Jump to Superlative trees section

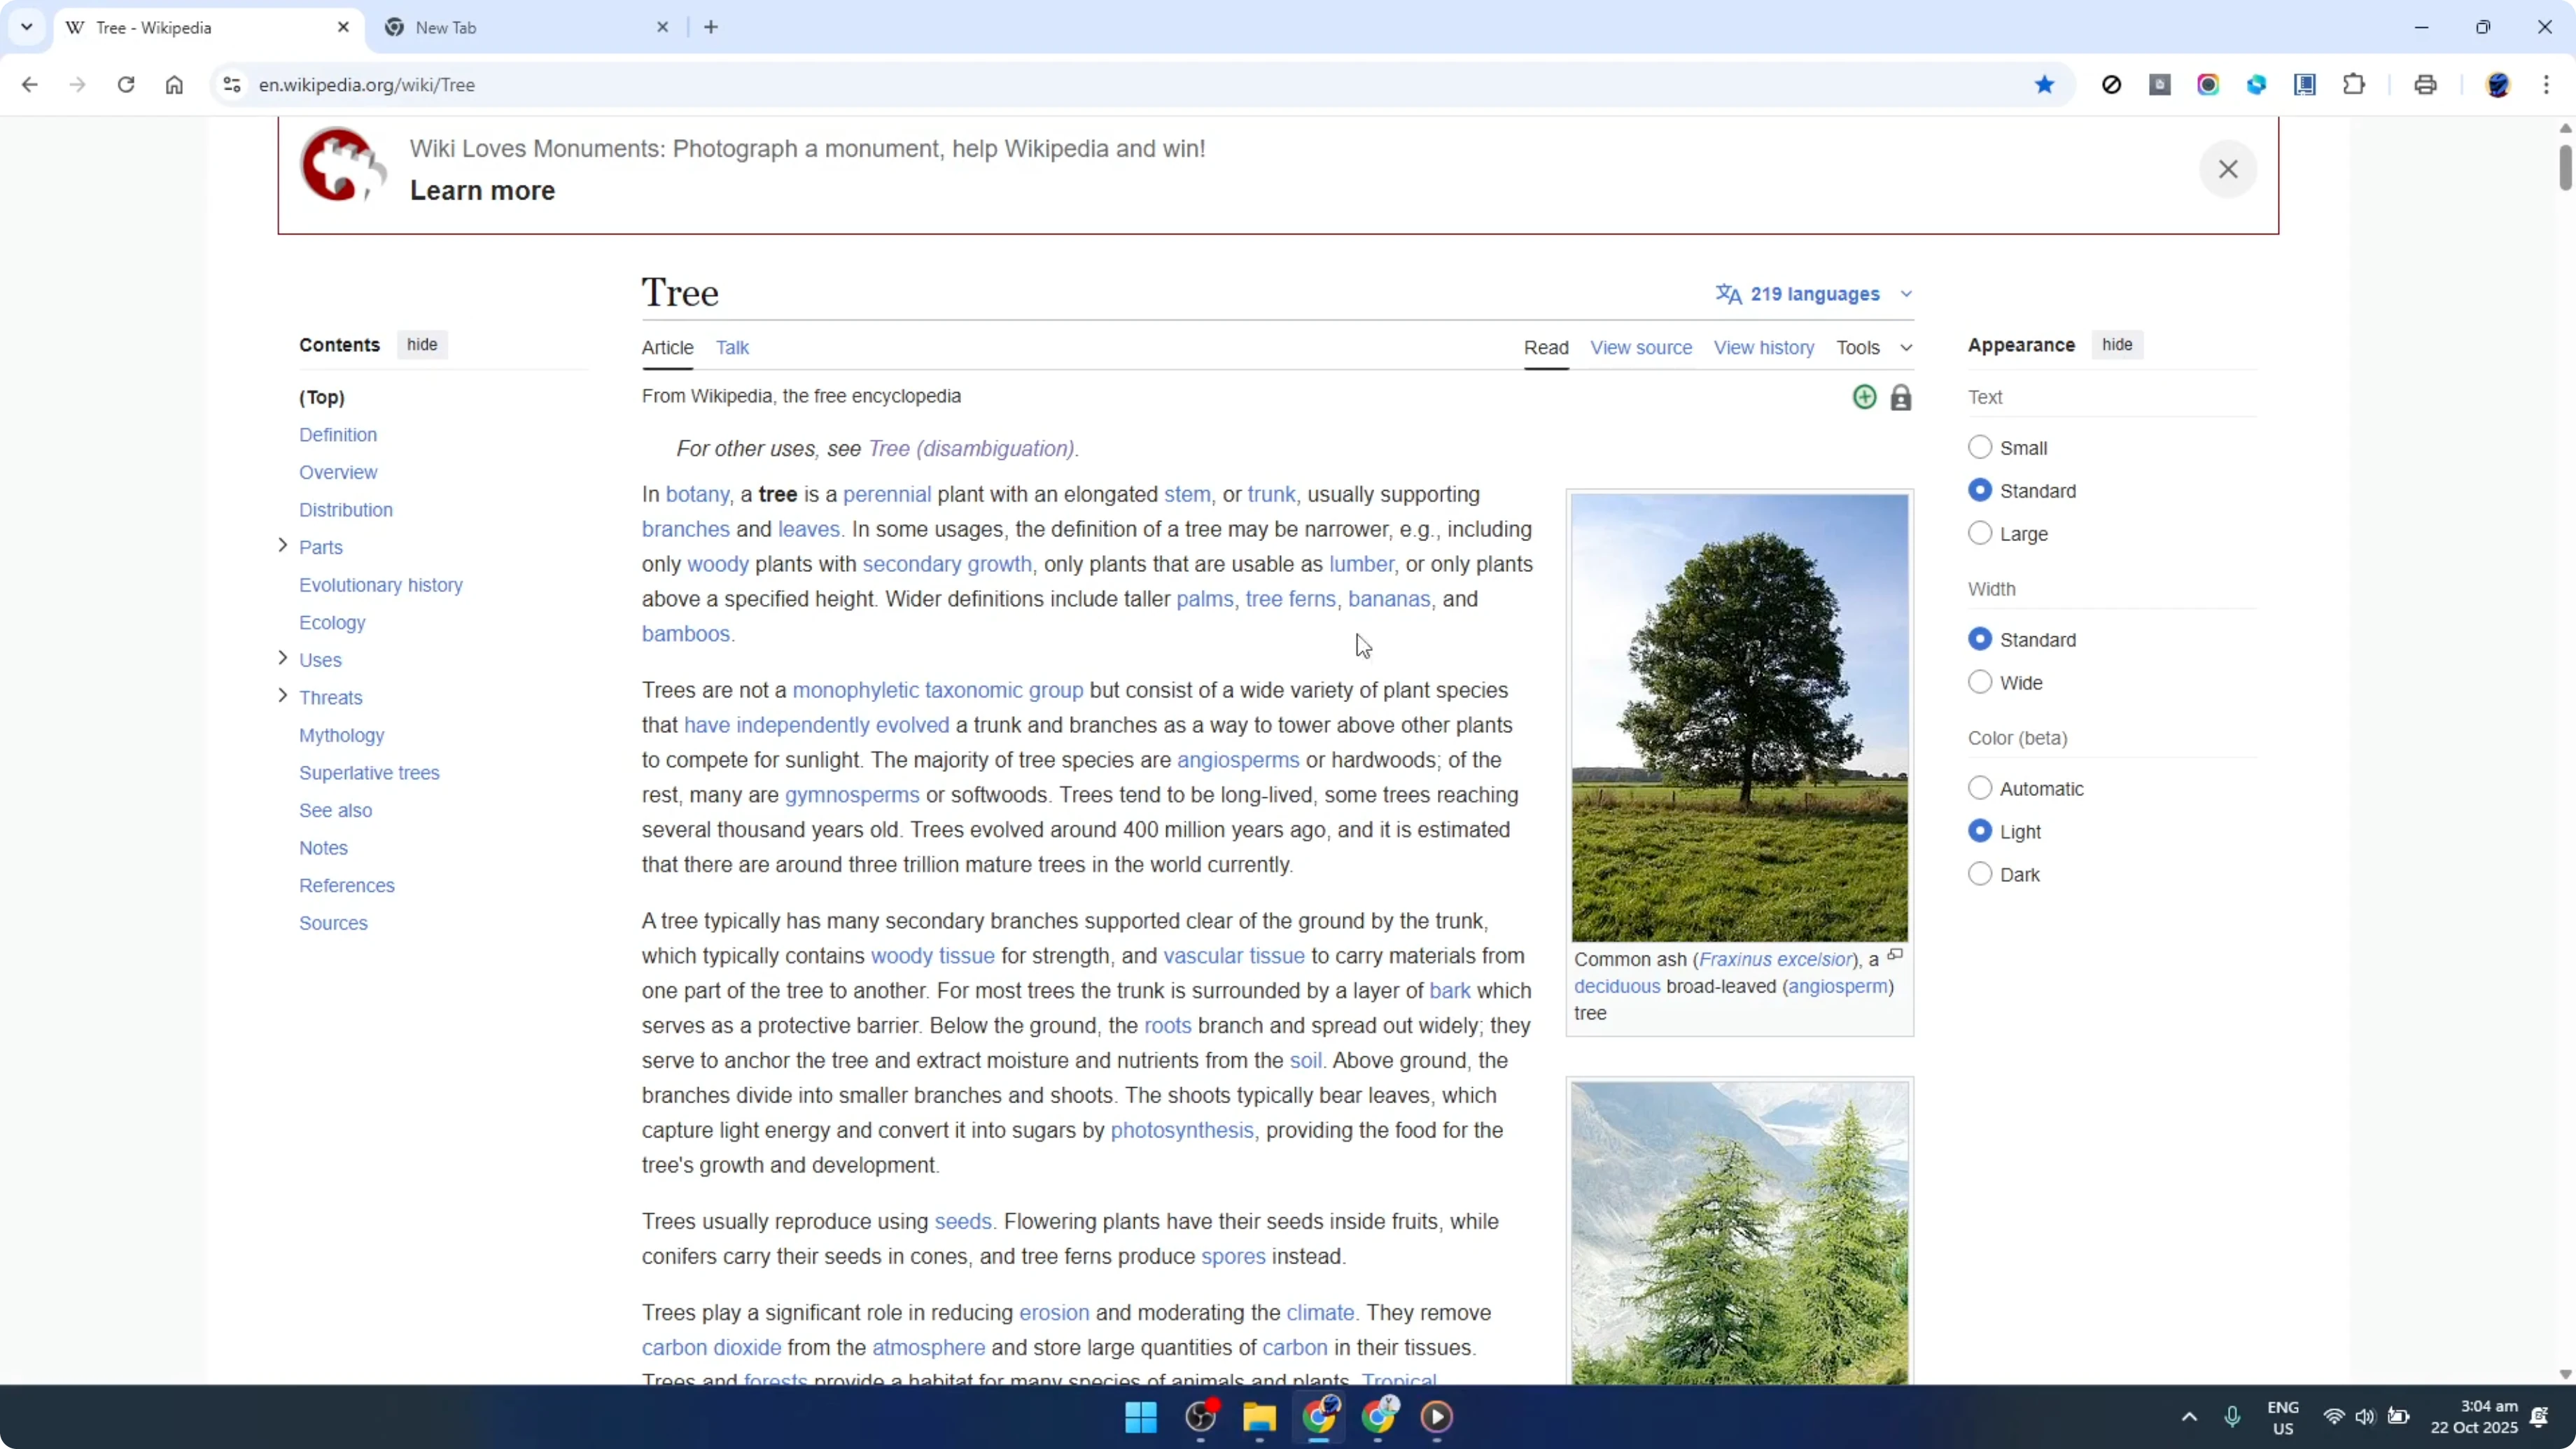point(369,773)
